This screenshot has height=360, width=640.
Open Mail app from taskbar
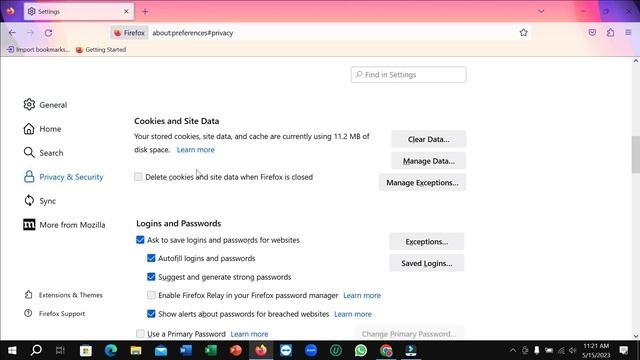[x=161, y=350]
